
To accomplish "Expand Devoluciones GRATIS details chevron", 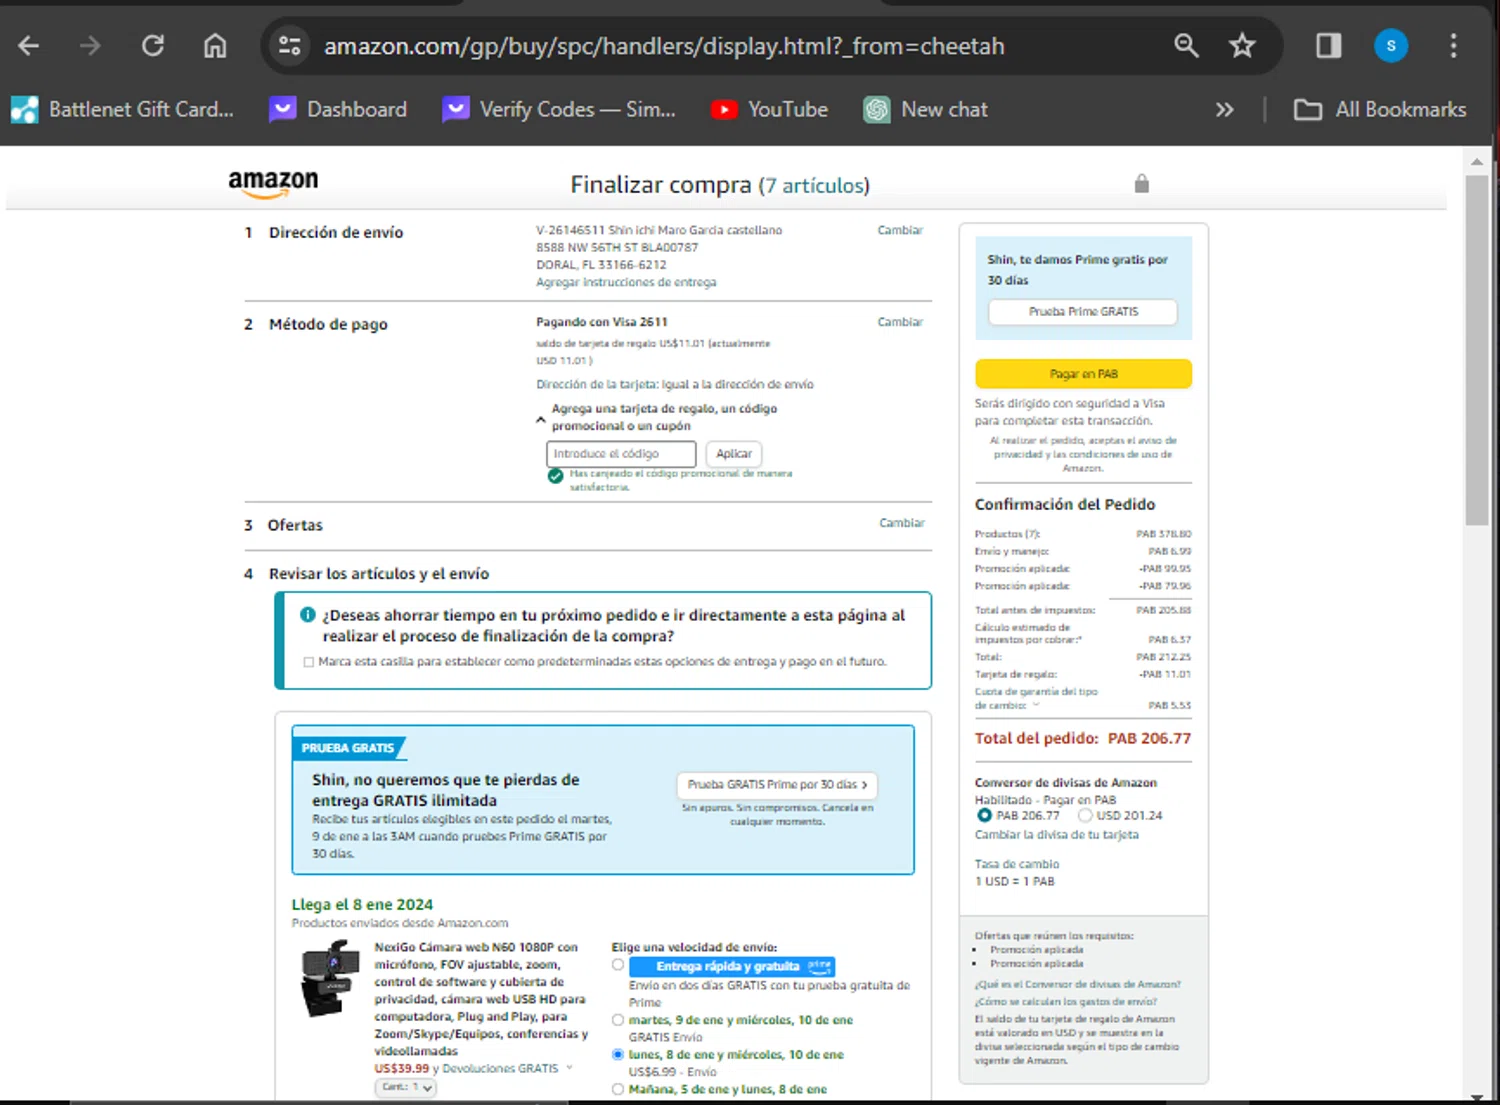I will click(x=569, y=1068).
